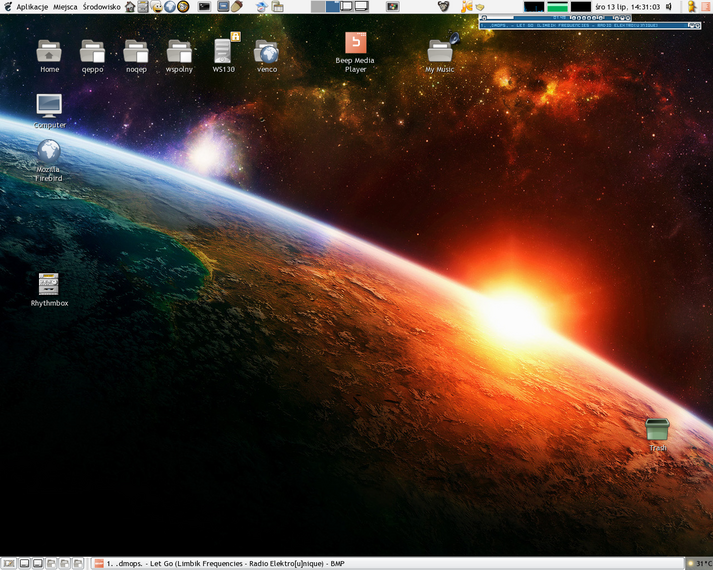
Task: Launch the blue globe web browser in panel
Action: pyautogui.click(x=170, y=6)
